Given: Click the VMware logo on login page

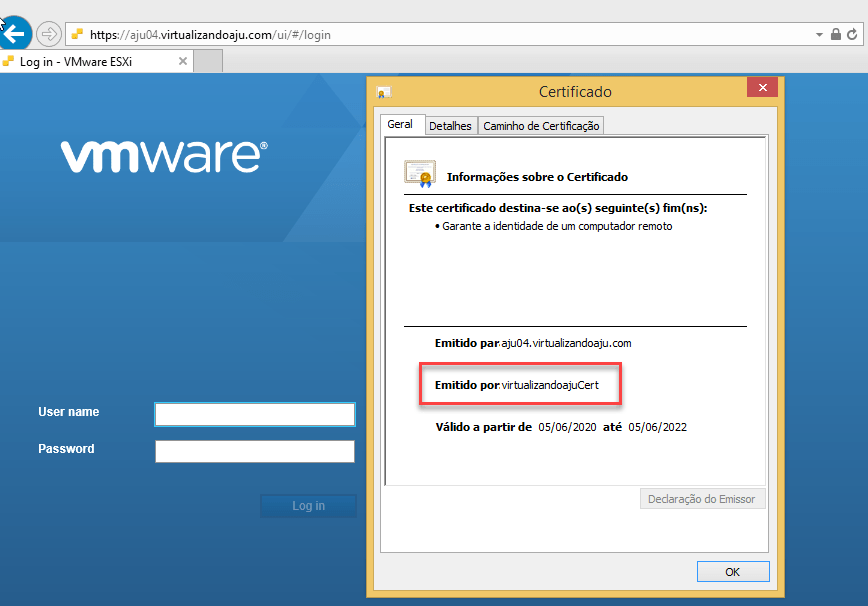Looking at the screenshot, I should click(164, 157).
